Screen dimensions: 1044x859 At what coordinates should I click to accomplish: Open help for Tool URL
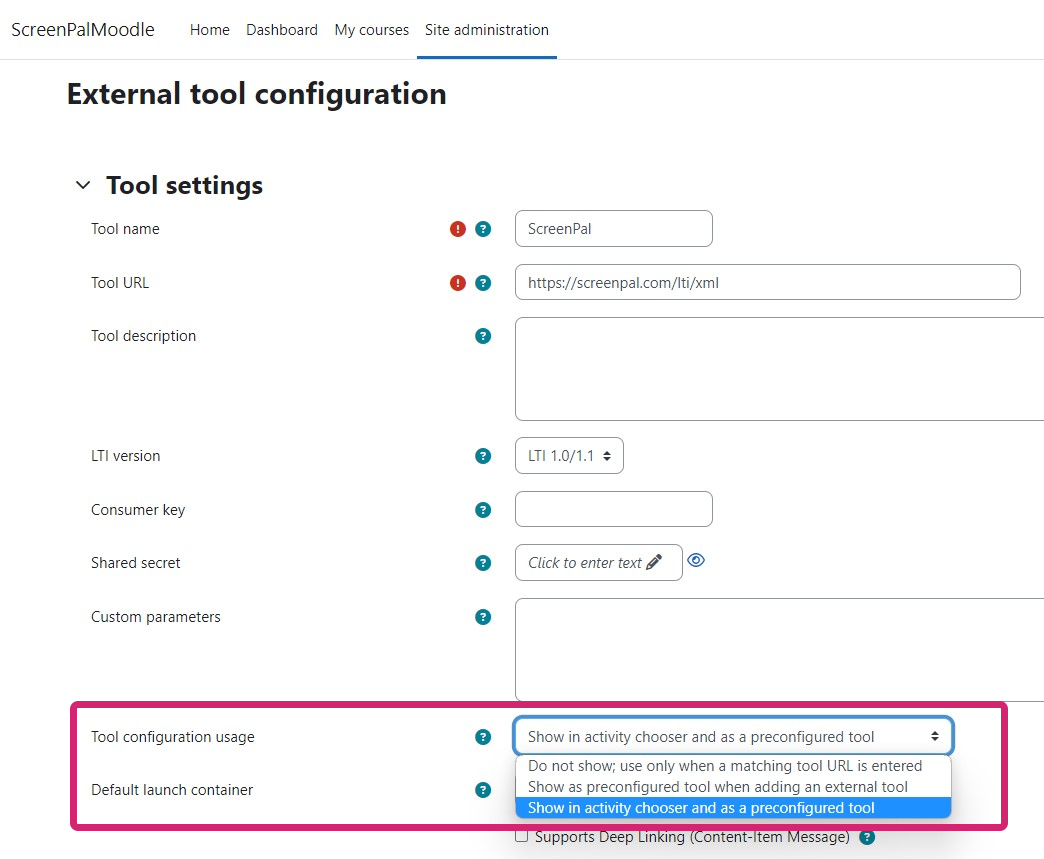483,283
